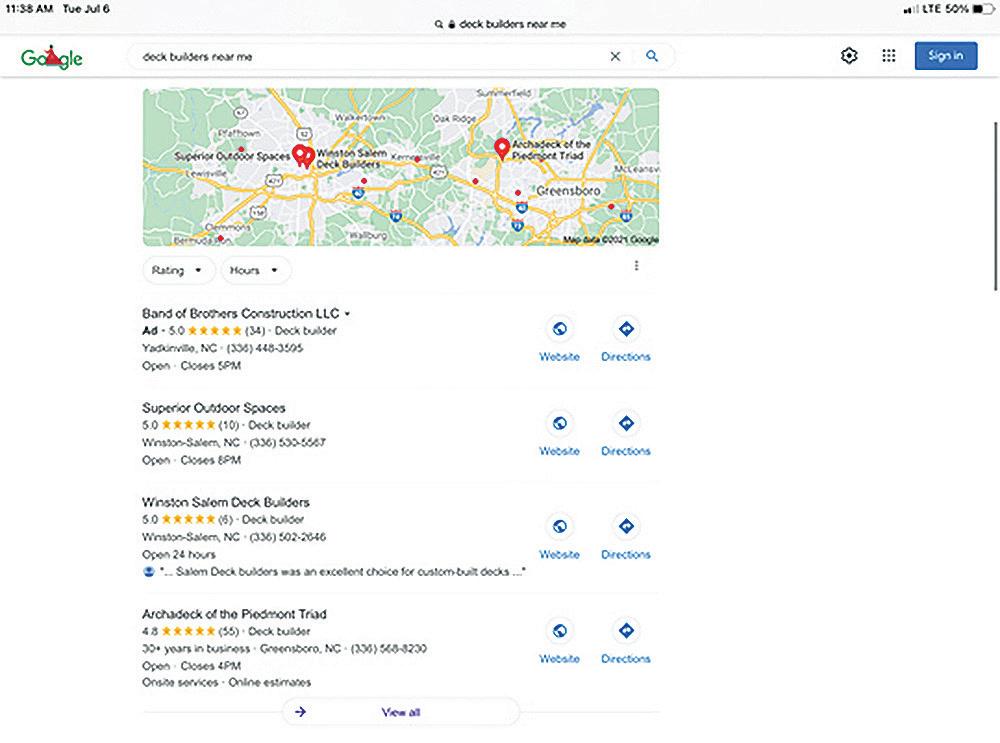The image size is (1000, 743).
Task: Click the blue search magnifier icon
Action: pos(652,56)
